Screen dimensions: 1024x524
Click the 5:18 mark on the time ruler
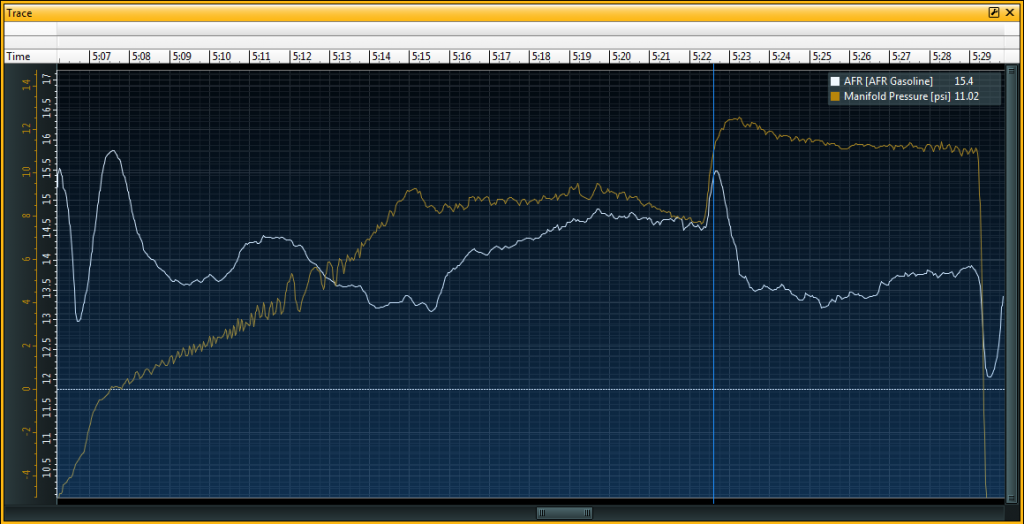point(541,57)
